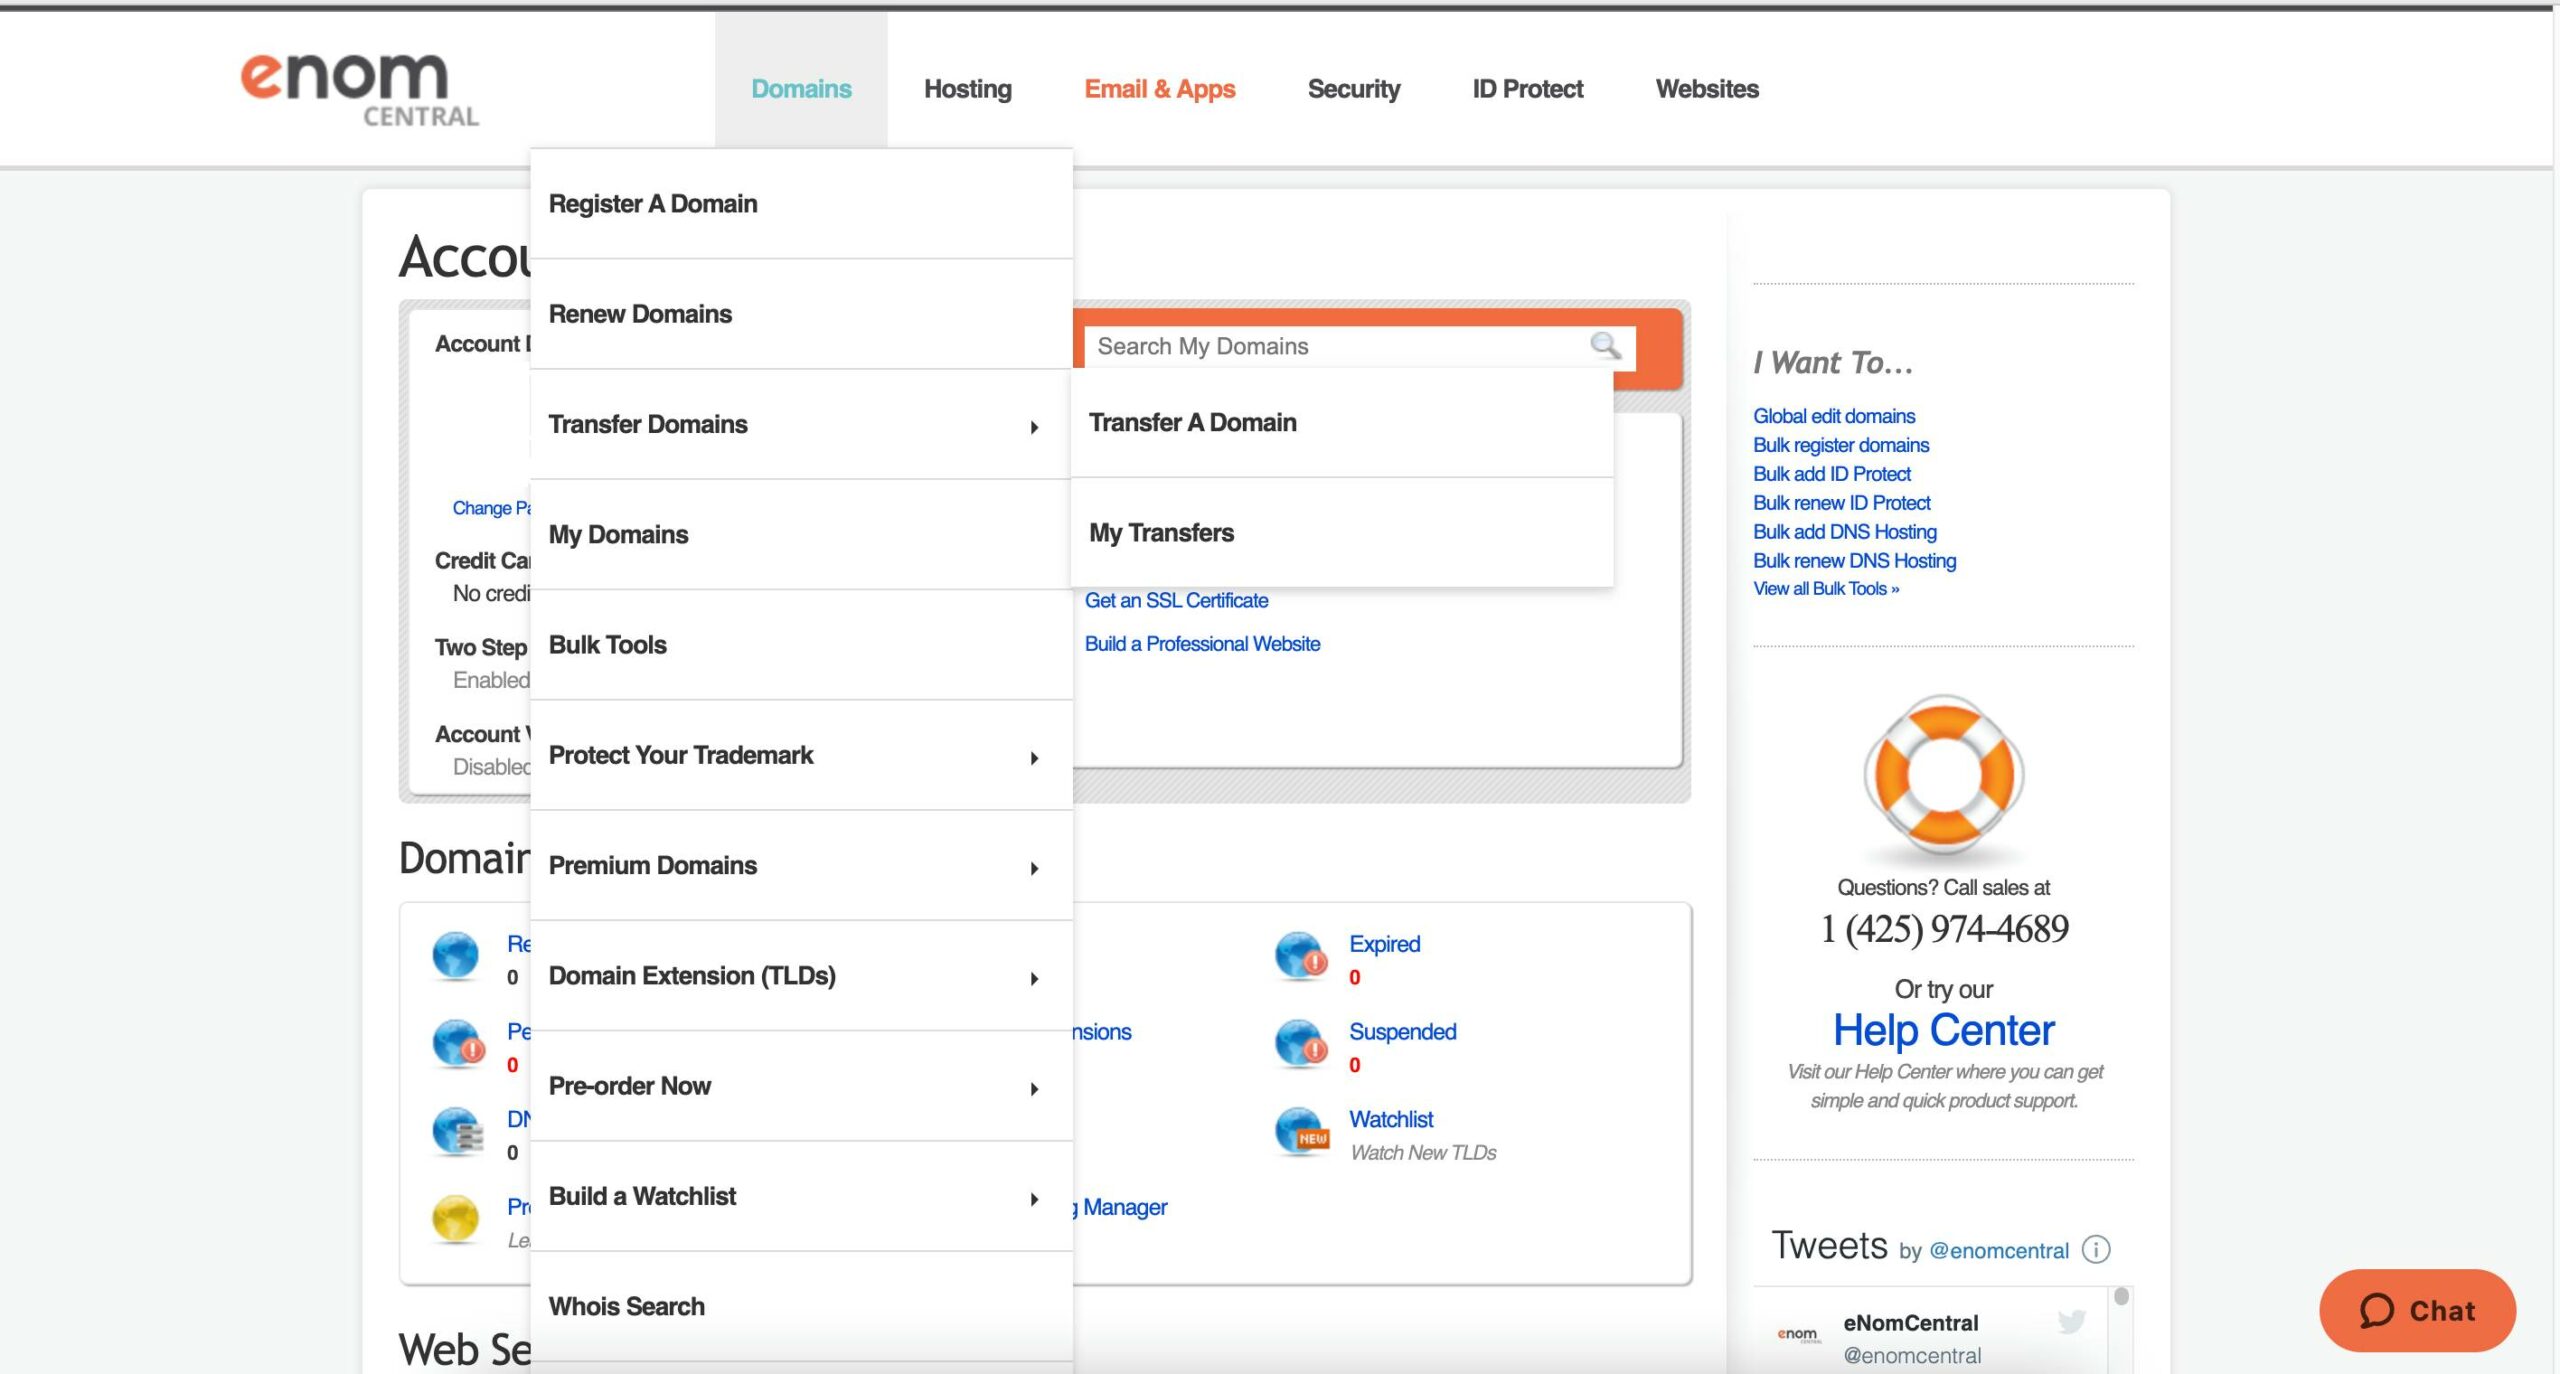
Task: Click the sales phone number text
Action: click(1944, 929)
